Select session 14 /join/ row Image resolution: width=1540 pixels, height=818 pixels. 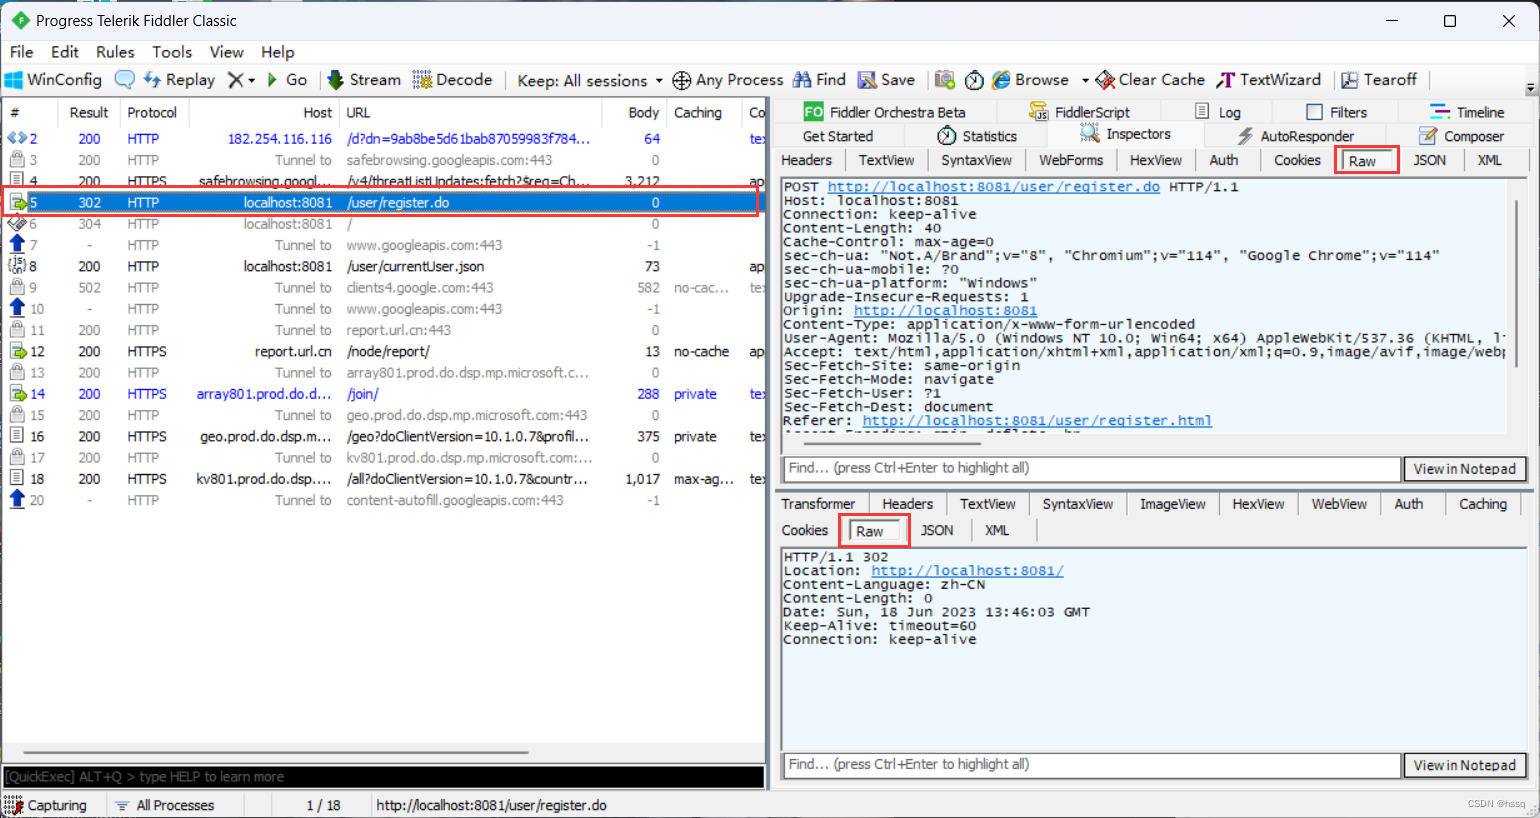click(384, 394)
